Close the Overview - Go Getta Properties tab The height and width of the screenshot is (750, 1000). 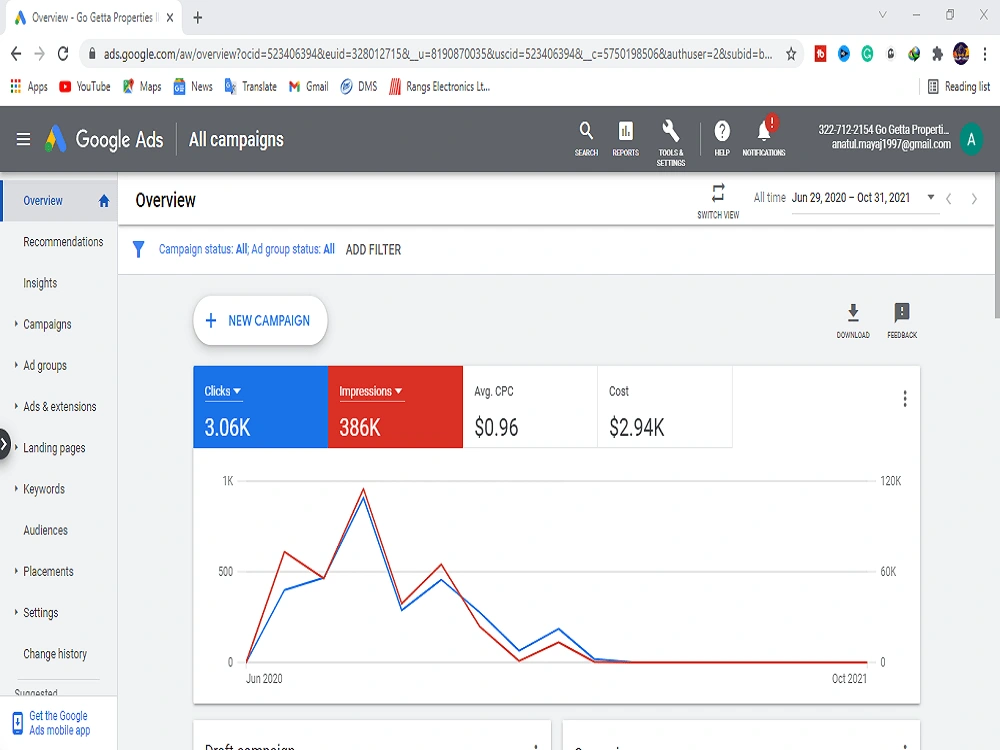click(x=170, y=18)
